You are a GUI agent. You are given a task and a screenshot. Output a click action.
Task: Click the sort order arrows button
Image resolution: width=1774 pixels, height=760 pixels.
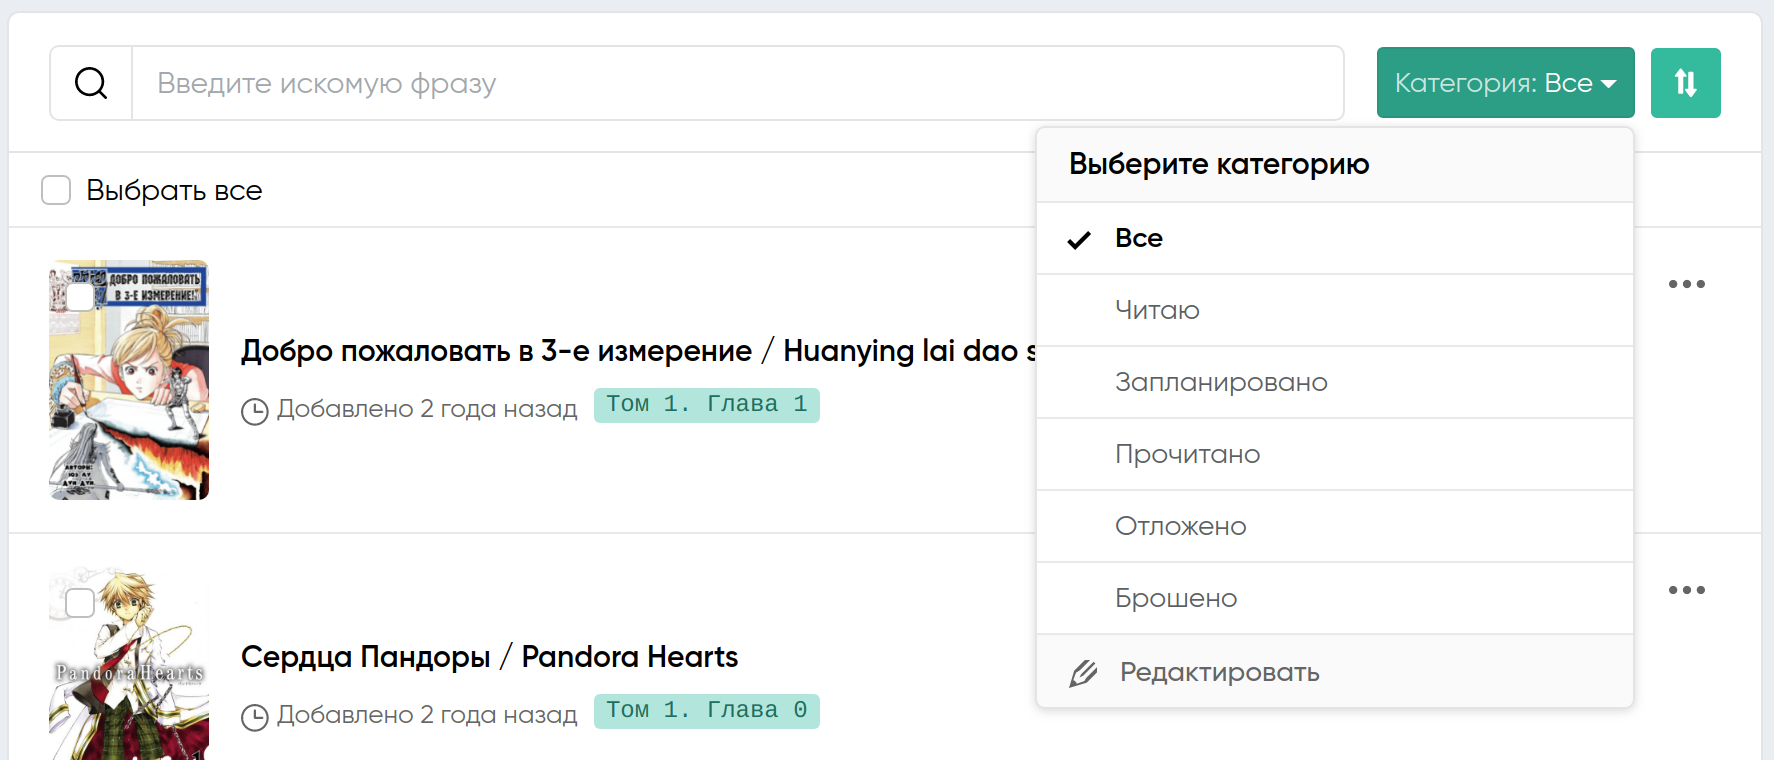[1685, 83]
